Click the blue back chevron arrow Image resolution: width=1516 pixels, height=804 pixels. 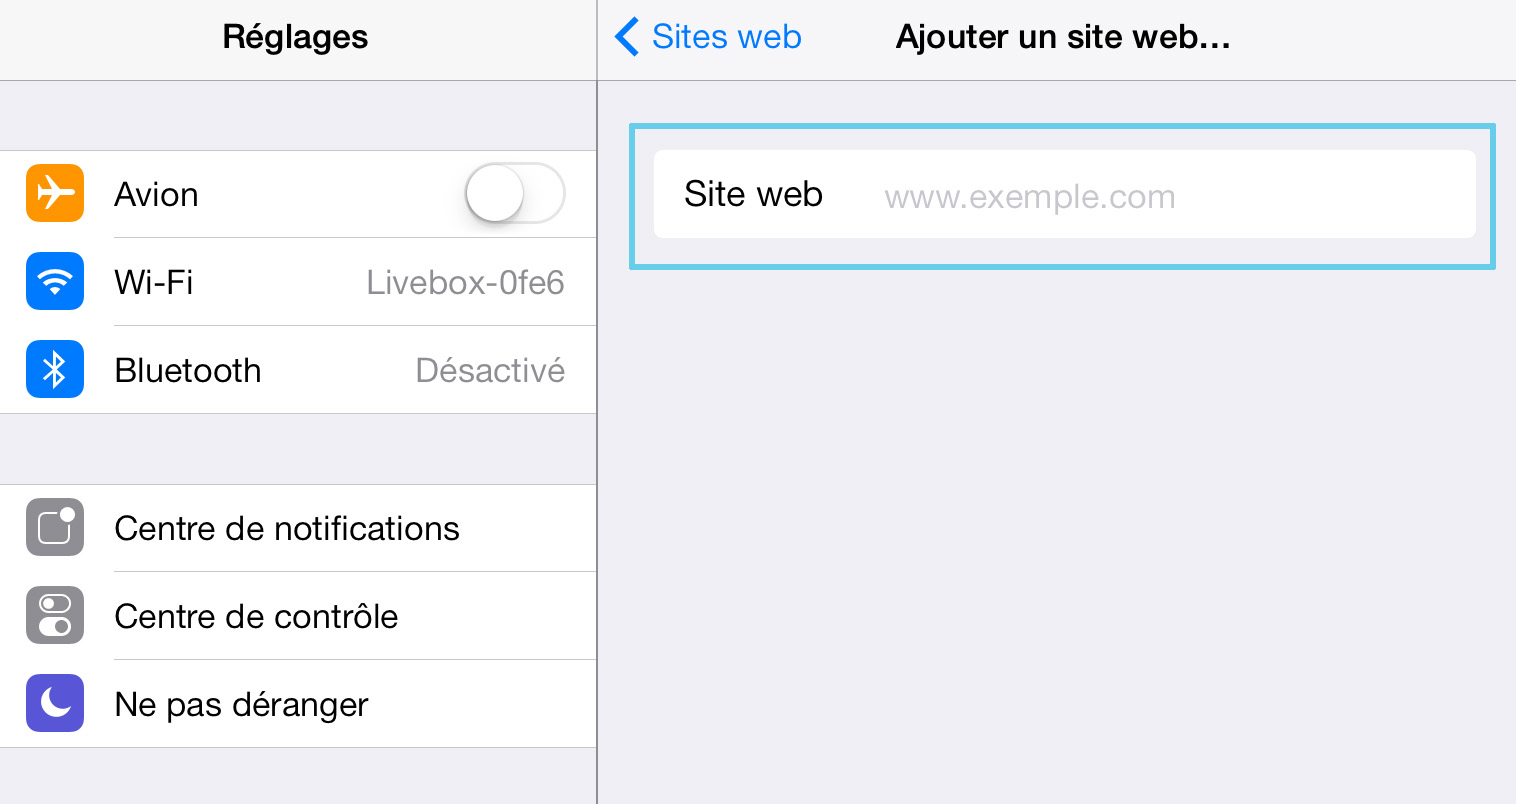[x=626, y=37]
